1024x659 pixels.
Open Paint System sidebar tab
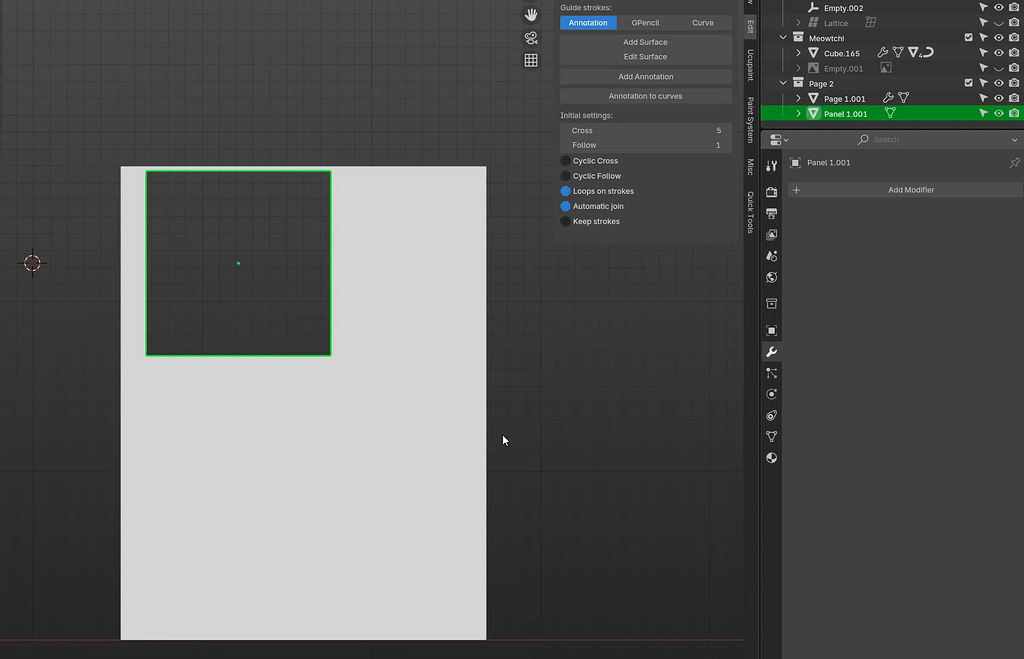[750, 120]
